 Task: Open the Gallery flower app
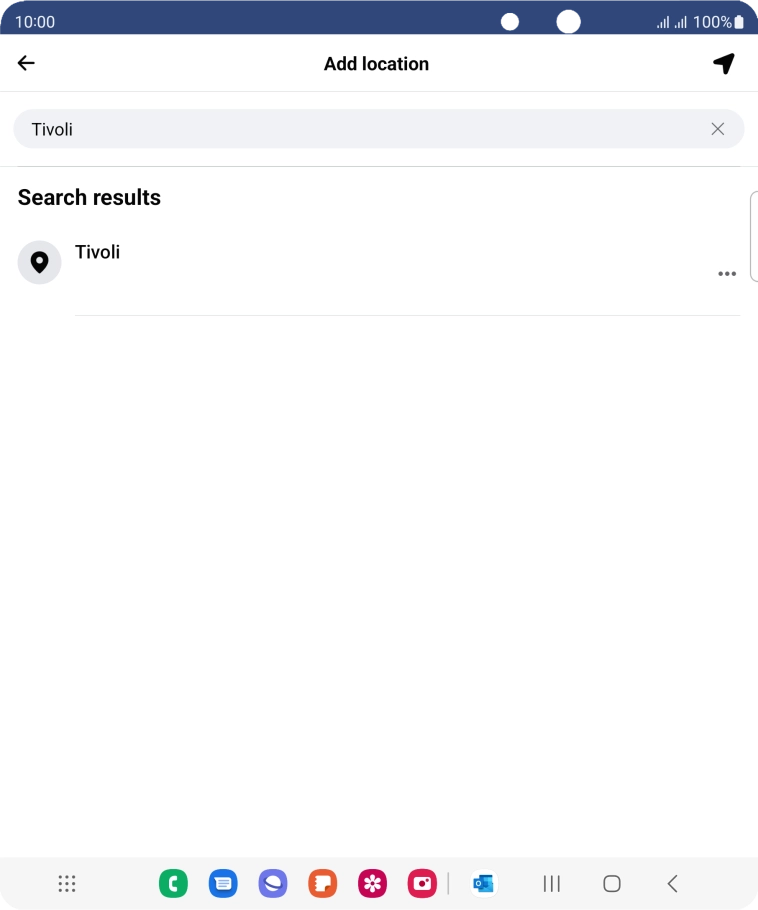373,884
